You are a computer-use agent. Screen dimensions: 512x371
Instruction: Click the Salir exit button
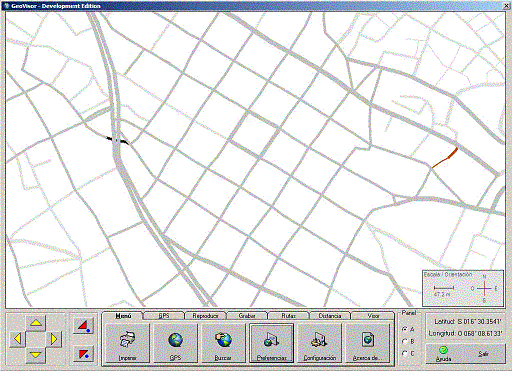(x=484, y=354)
